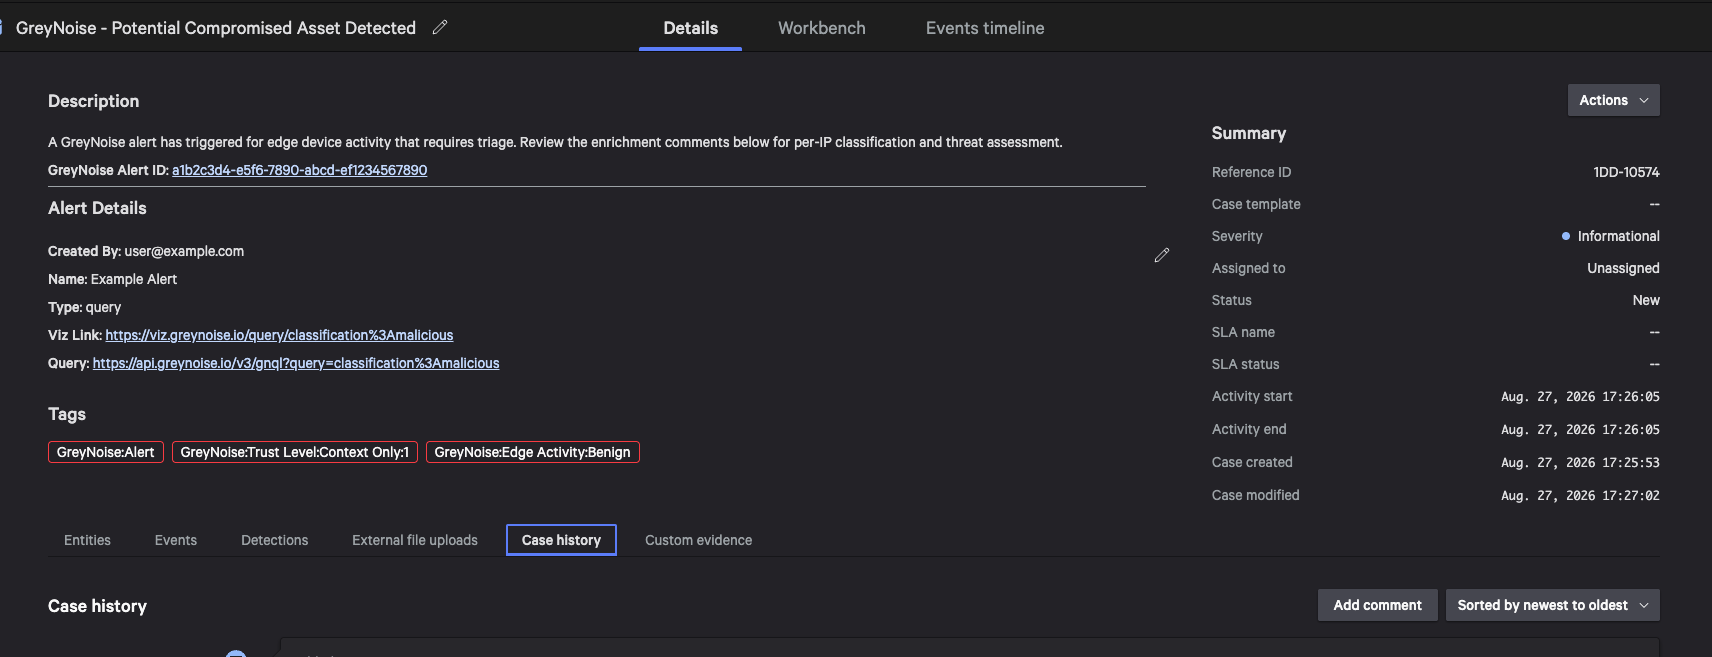Click the Unassigned value
The image size is (1712, 657).
click(x=1623, y=268)
